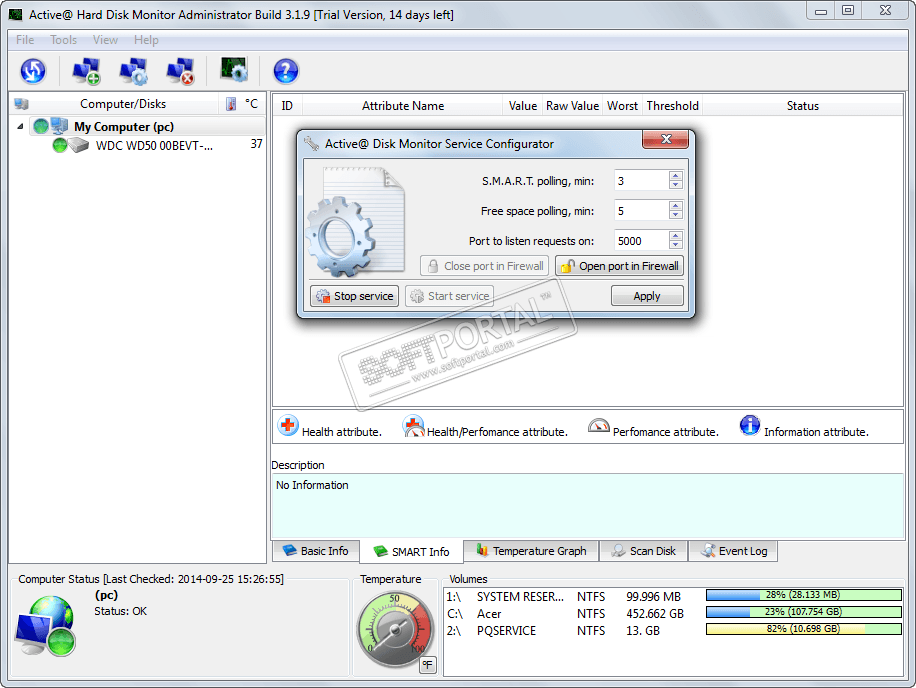Switch to the Basic Info tab

tap(315, 551)
